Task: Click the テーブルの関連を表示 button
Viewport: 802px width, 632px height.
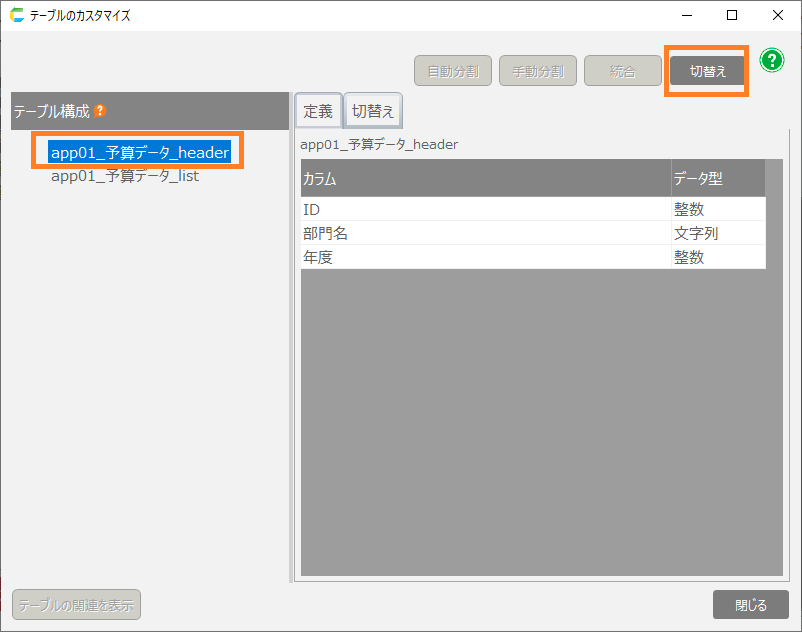Action: click(76, 605)
